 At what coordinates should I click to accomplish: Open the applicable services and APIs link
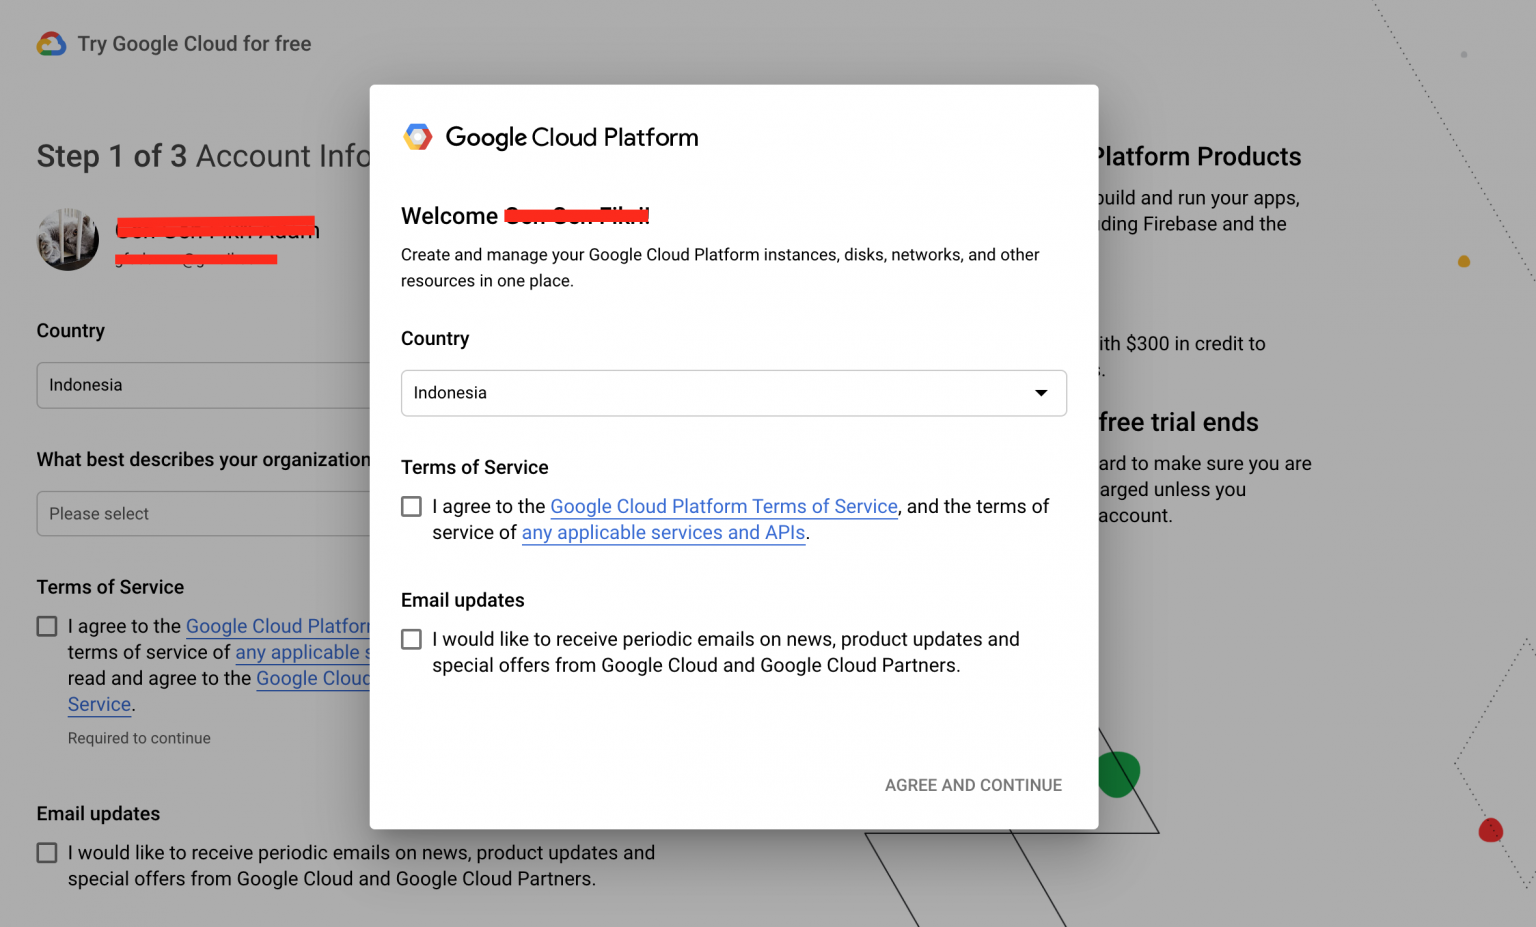(663, 532)
